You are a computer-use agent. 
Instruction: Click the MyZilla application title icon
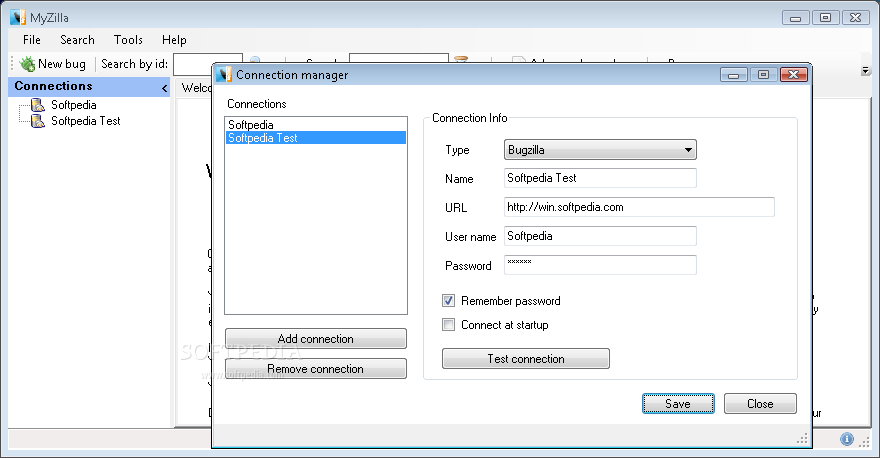coord(18,17)
